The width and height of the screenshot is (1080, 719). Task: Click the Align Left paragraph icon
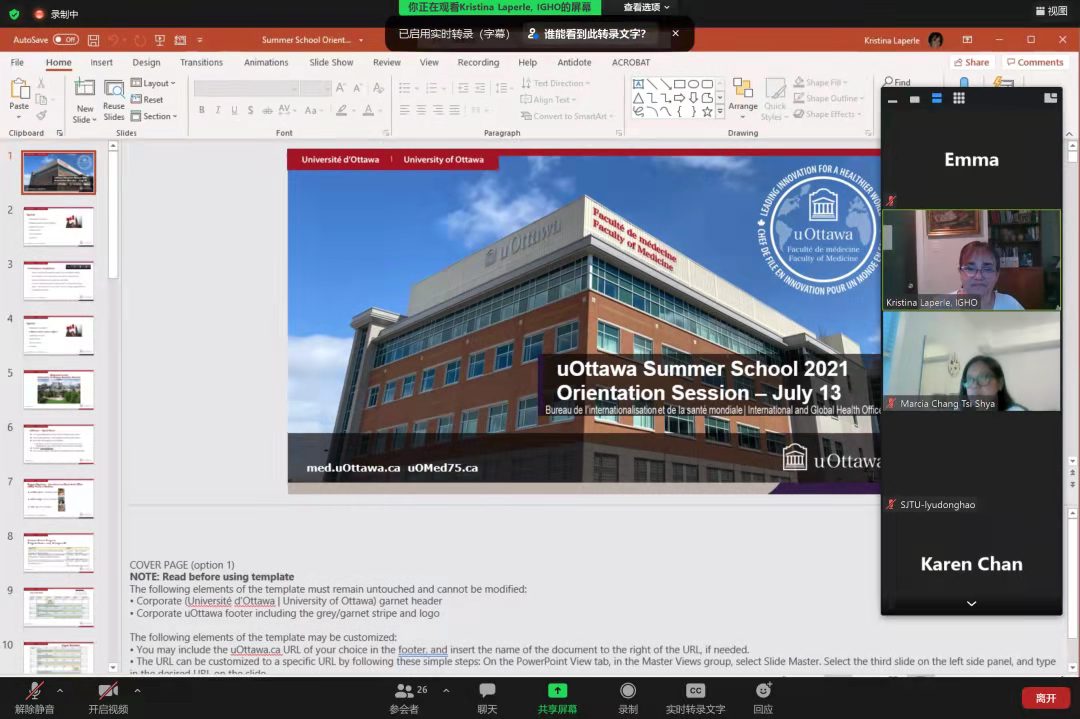[x=404, y=110]
